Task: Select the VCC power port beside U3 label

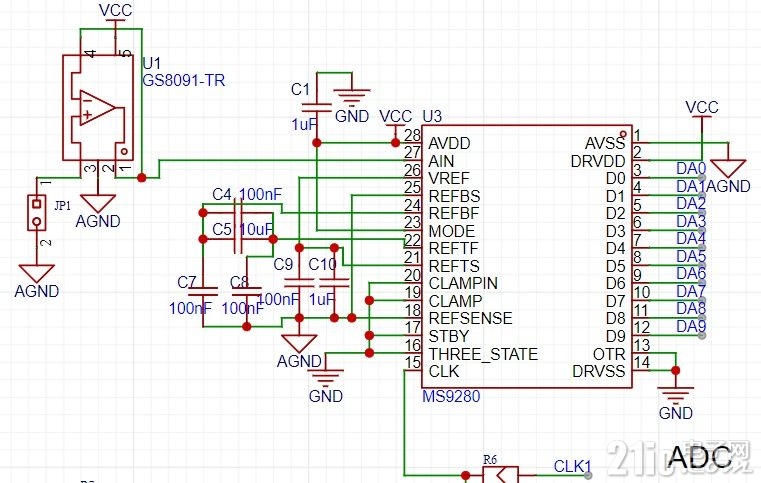Action: [395, 117]
